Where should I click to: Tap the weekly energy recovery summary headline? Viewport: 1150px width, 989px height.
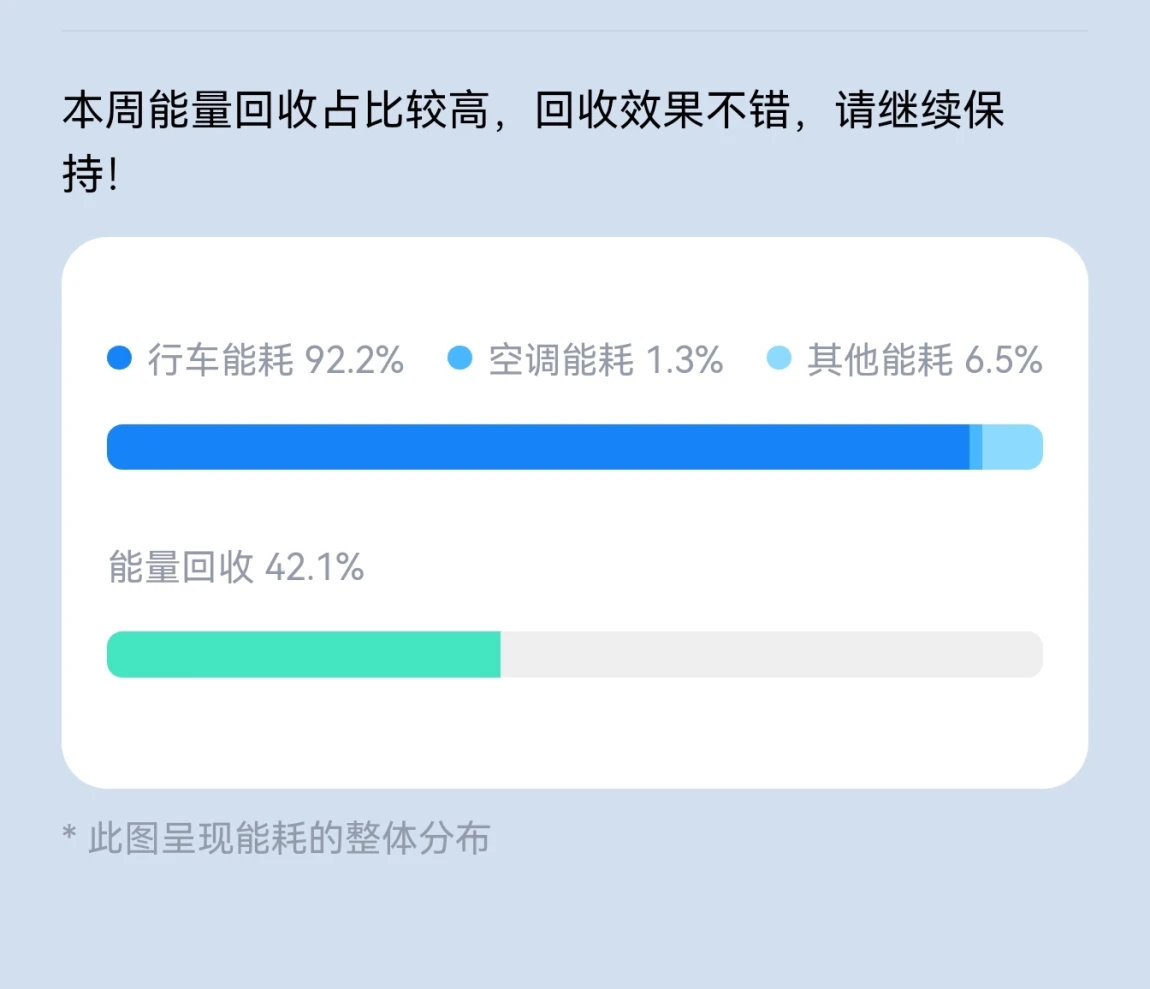533,142
